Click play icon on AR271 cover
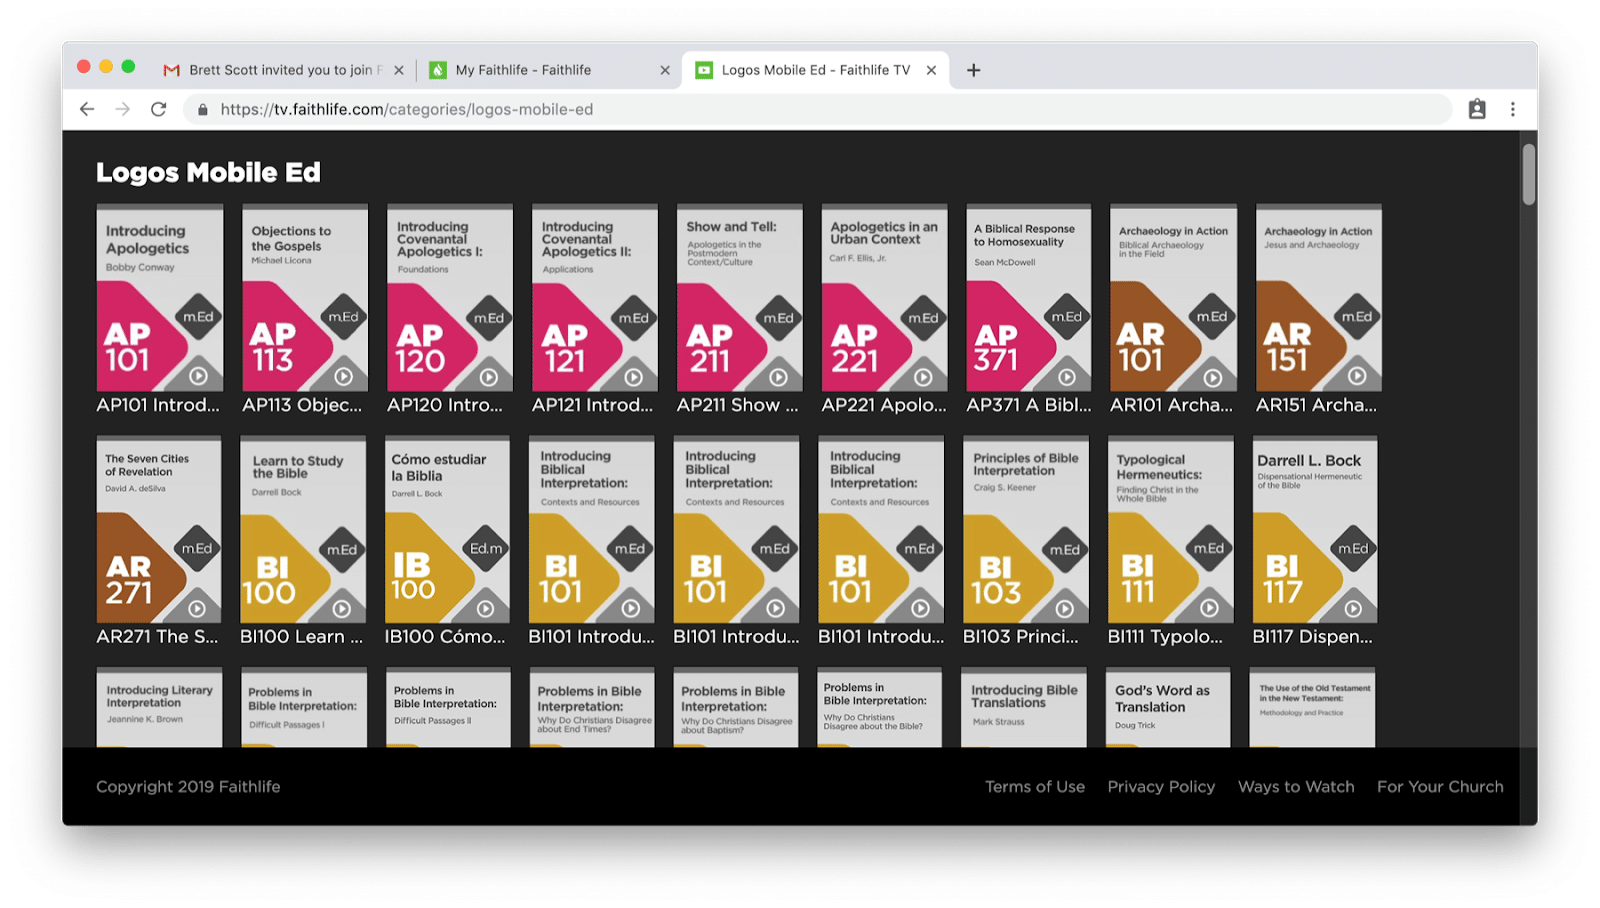 point(197,608)
